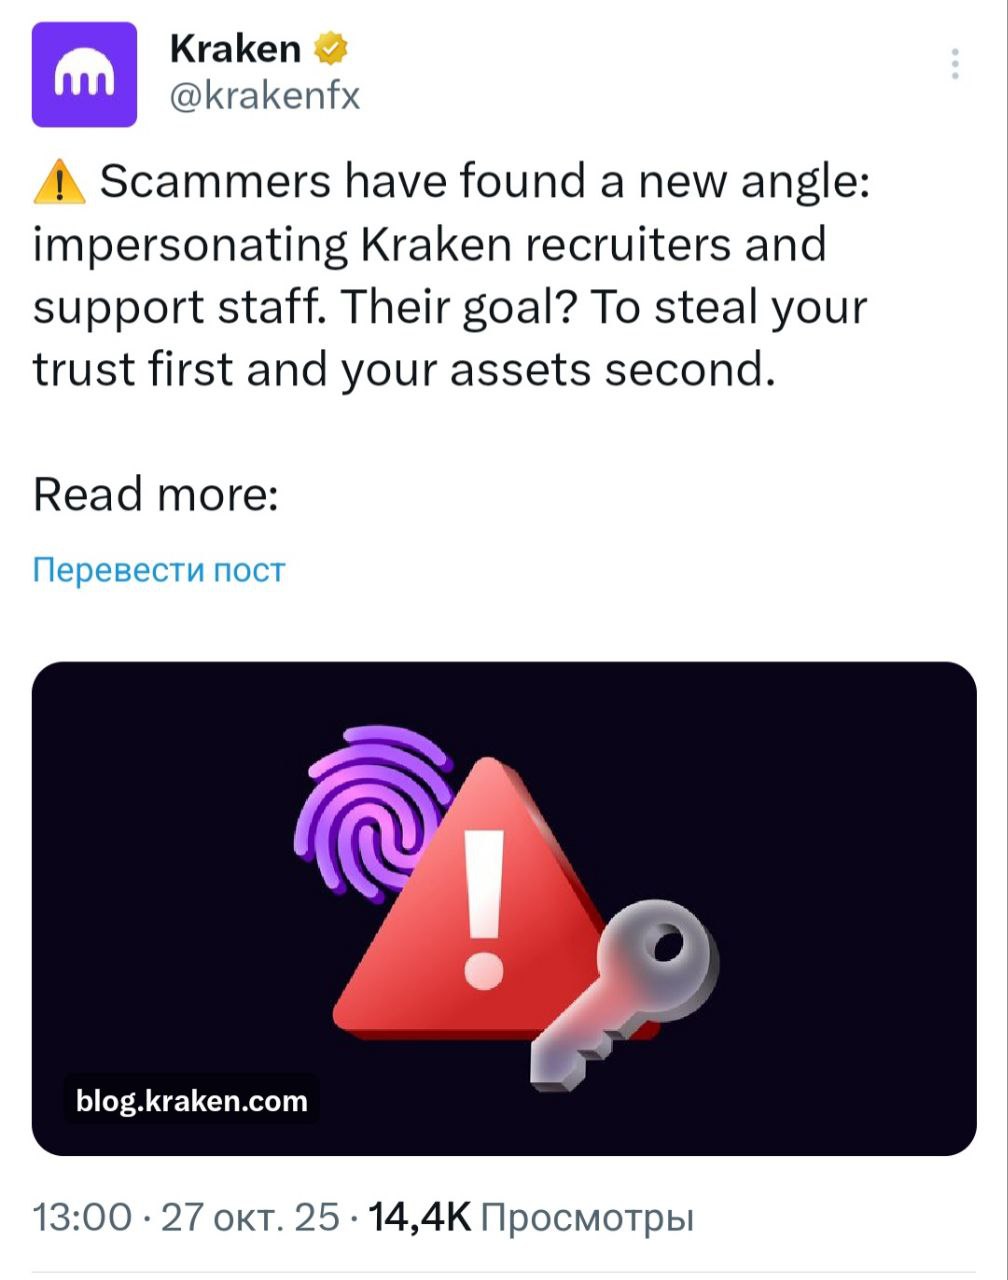Click the white exclamation mark in triangle
This screenshot has height=1280, width=1008.
484,905
